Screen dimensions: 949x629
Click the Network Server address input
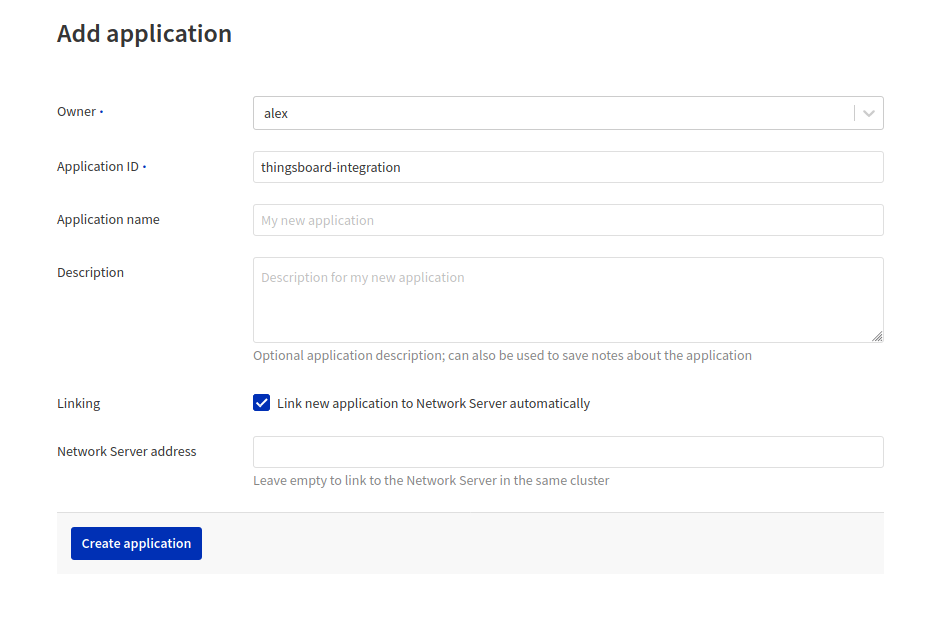[x=567, y=452]
